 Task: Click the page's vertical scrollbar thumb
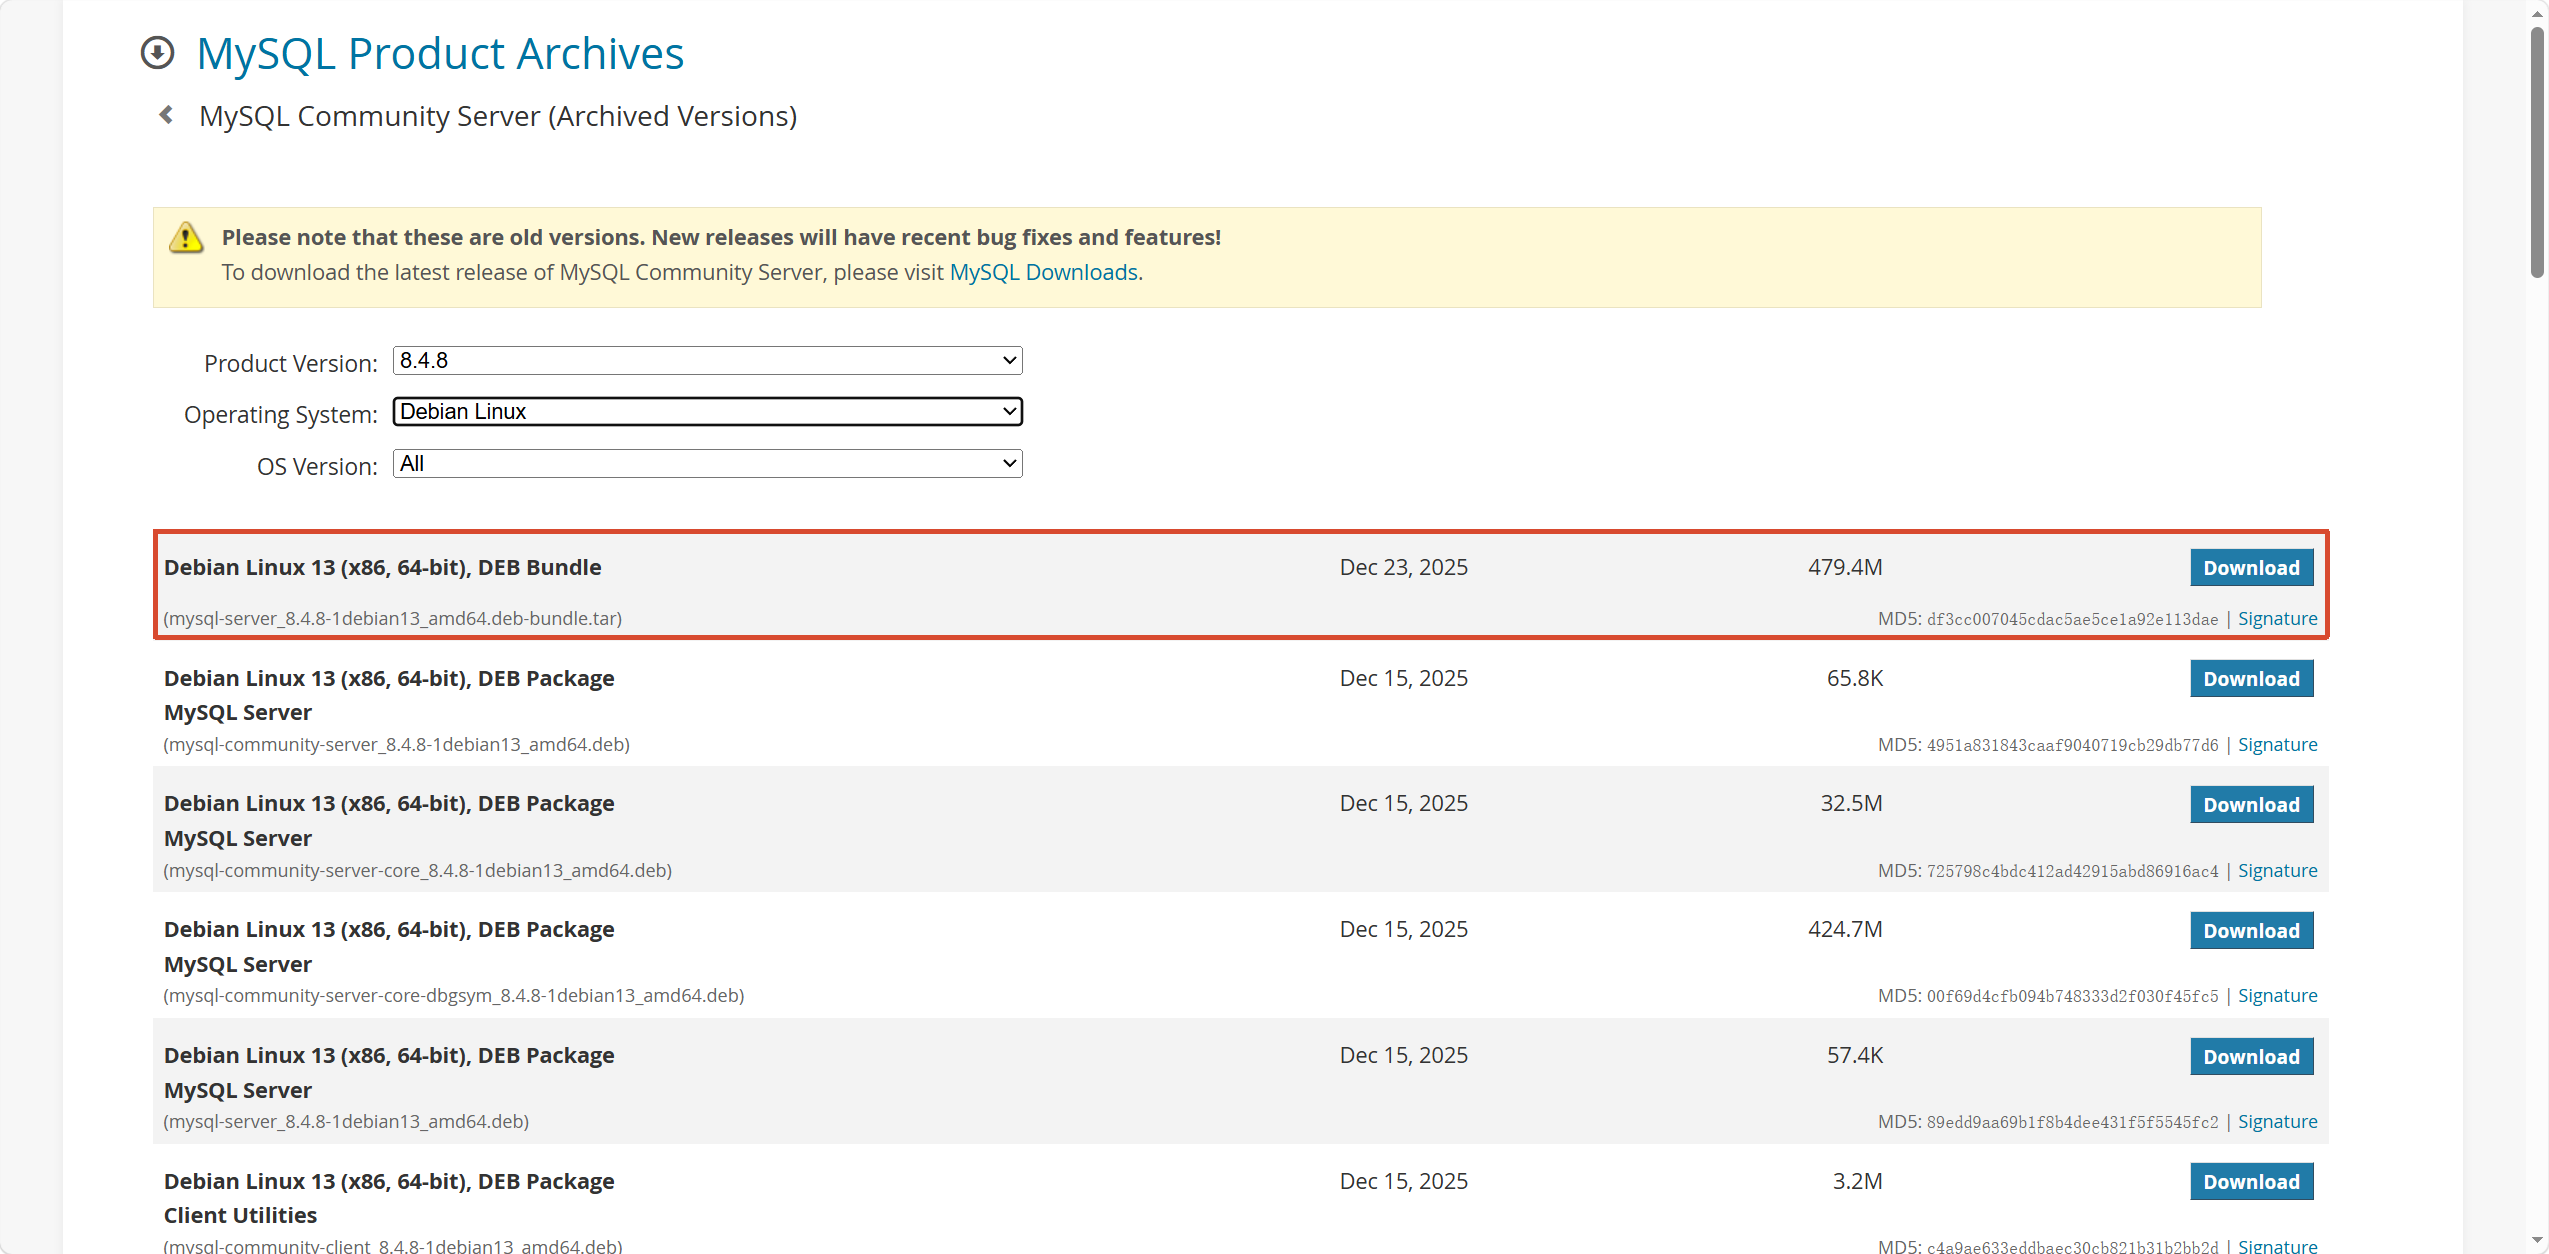click(2536, 150)
